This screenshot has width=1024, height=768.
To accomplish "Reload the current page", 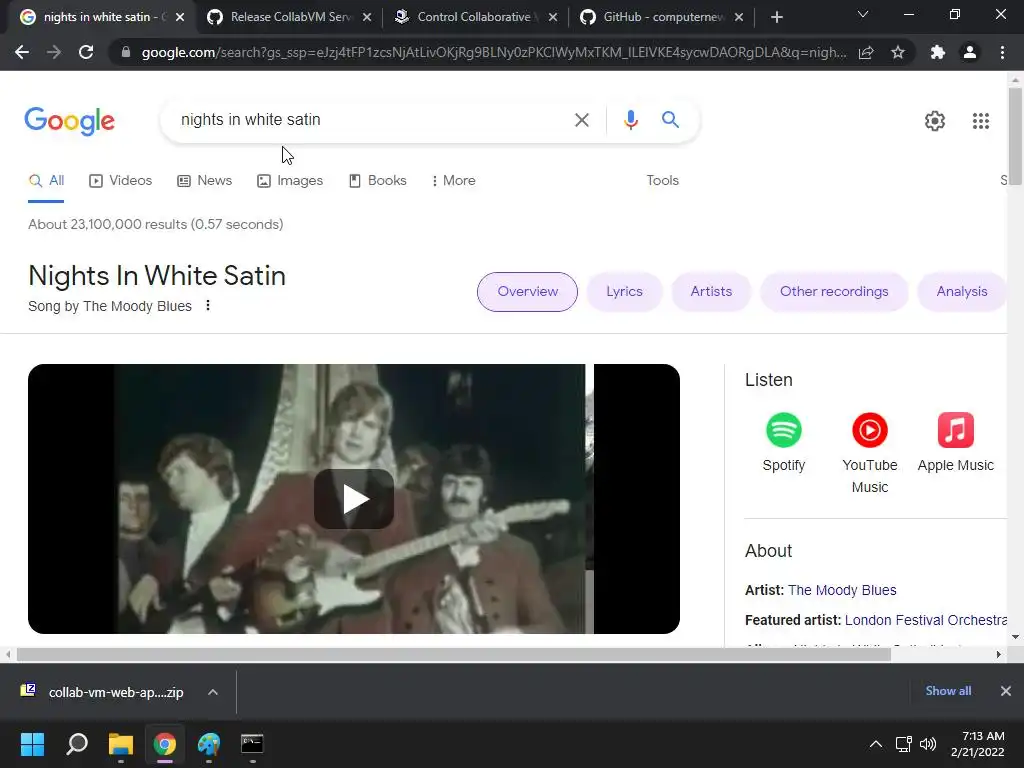I will coord(86,52).
